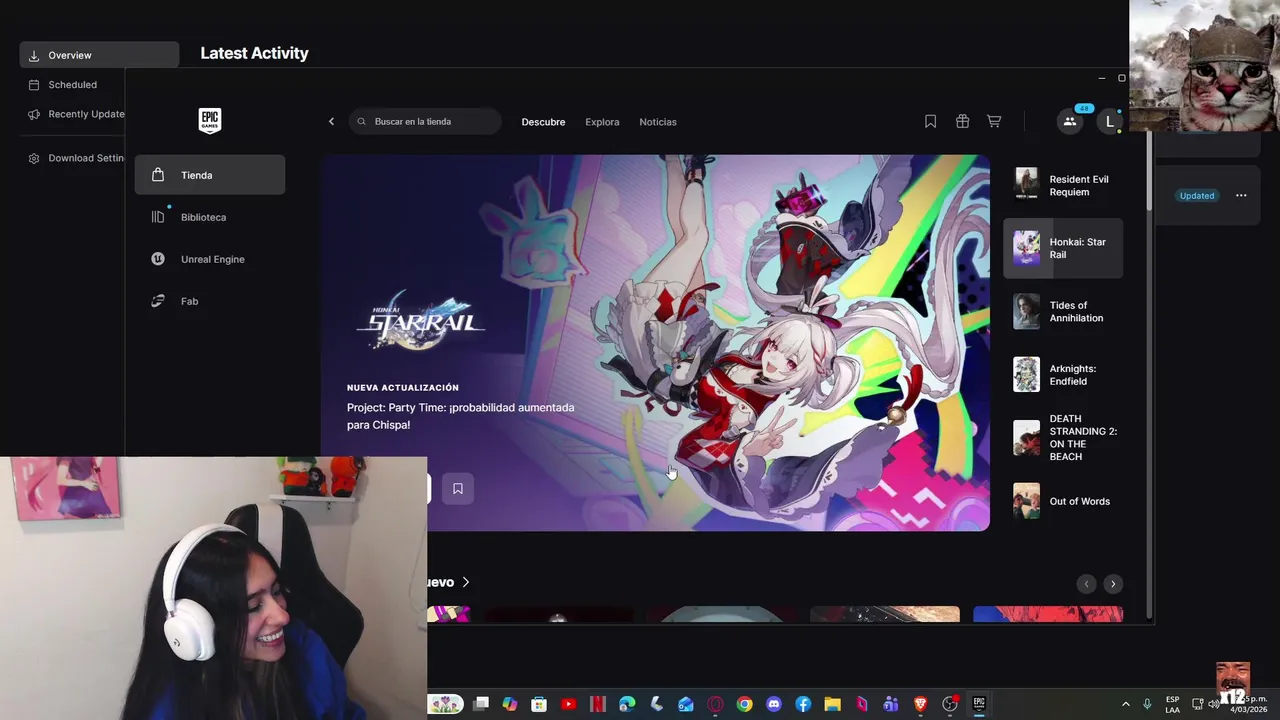Viewport: 1280px width, 720px height.
Task: Expand the section heading chevron
Action: coord(466,582)
